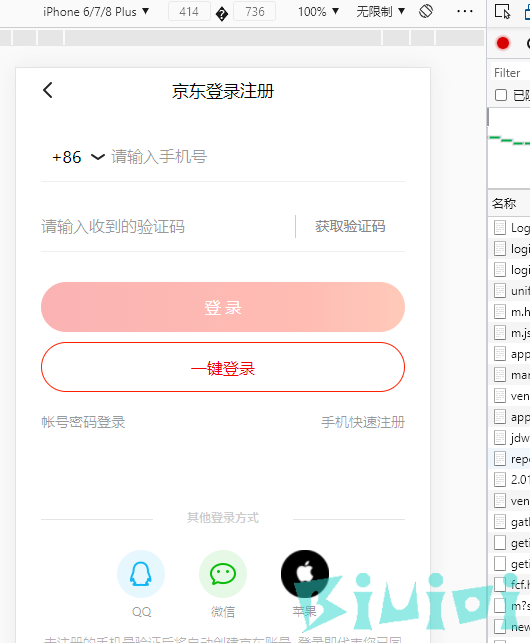This screenshot has width=530, height=643.
Task: Tap 获取验证码 to get code
Action: (350, 226)
